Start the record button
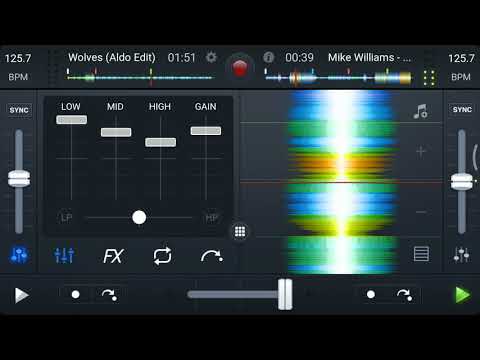The image size is (480, 360). [240, 68]
